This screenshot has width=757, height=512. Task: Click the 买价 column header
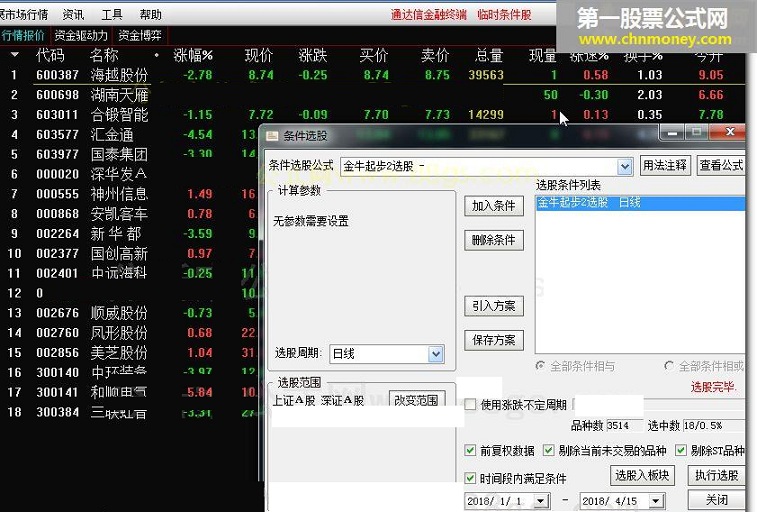coord(374,55)
